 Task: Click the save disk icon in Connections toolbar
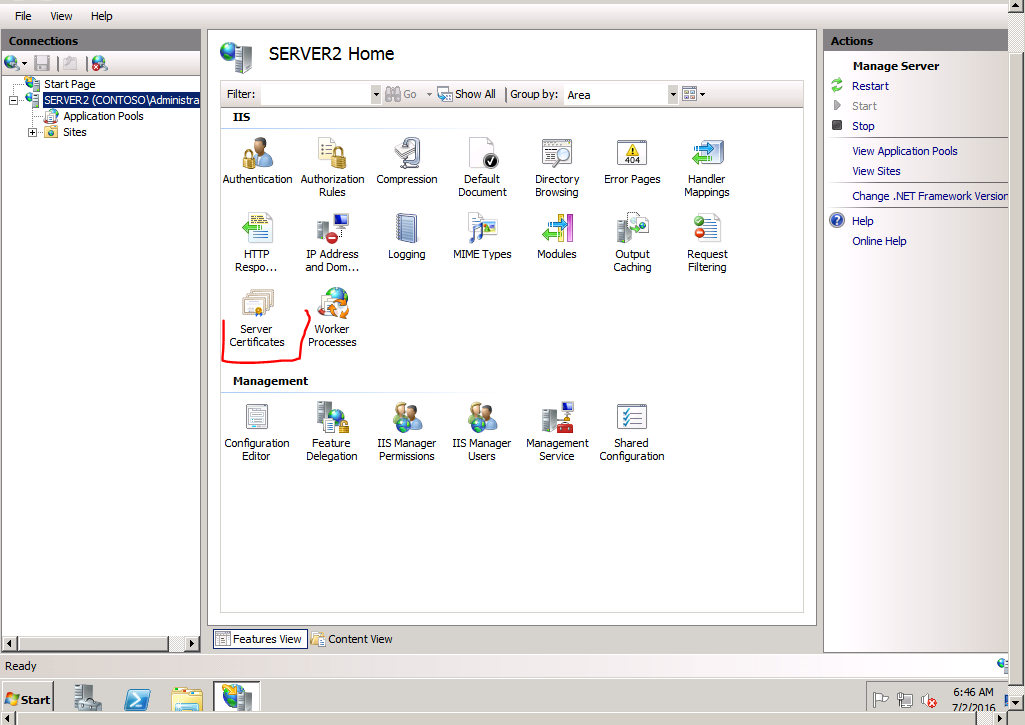(42, 63)
